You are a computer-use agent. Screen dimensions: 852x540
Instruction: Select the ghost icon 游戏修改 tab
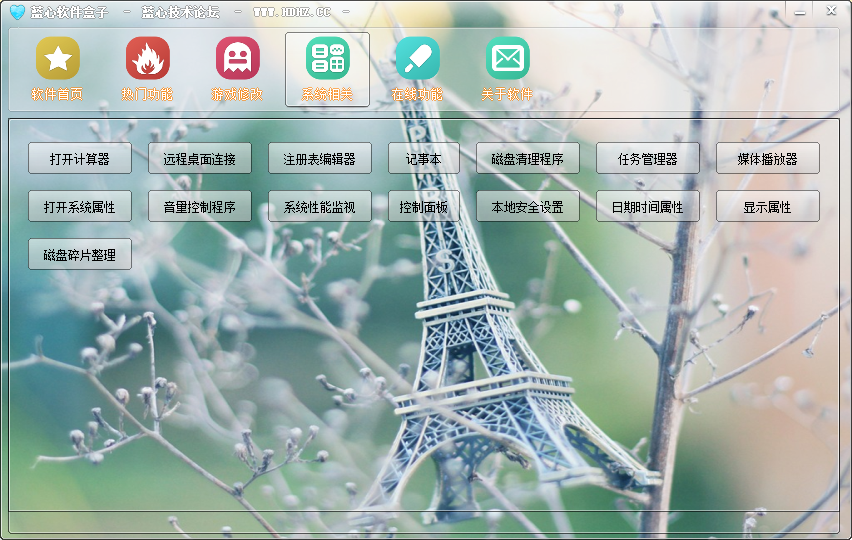tap(237, 59)
